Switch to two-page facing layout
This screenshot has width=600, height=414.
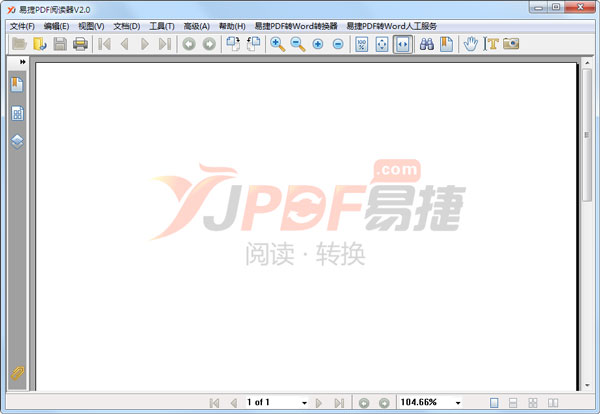click(553, 403)
